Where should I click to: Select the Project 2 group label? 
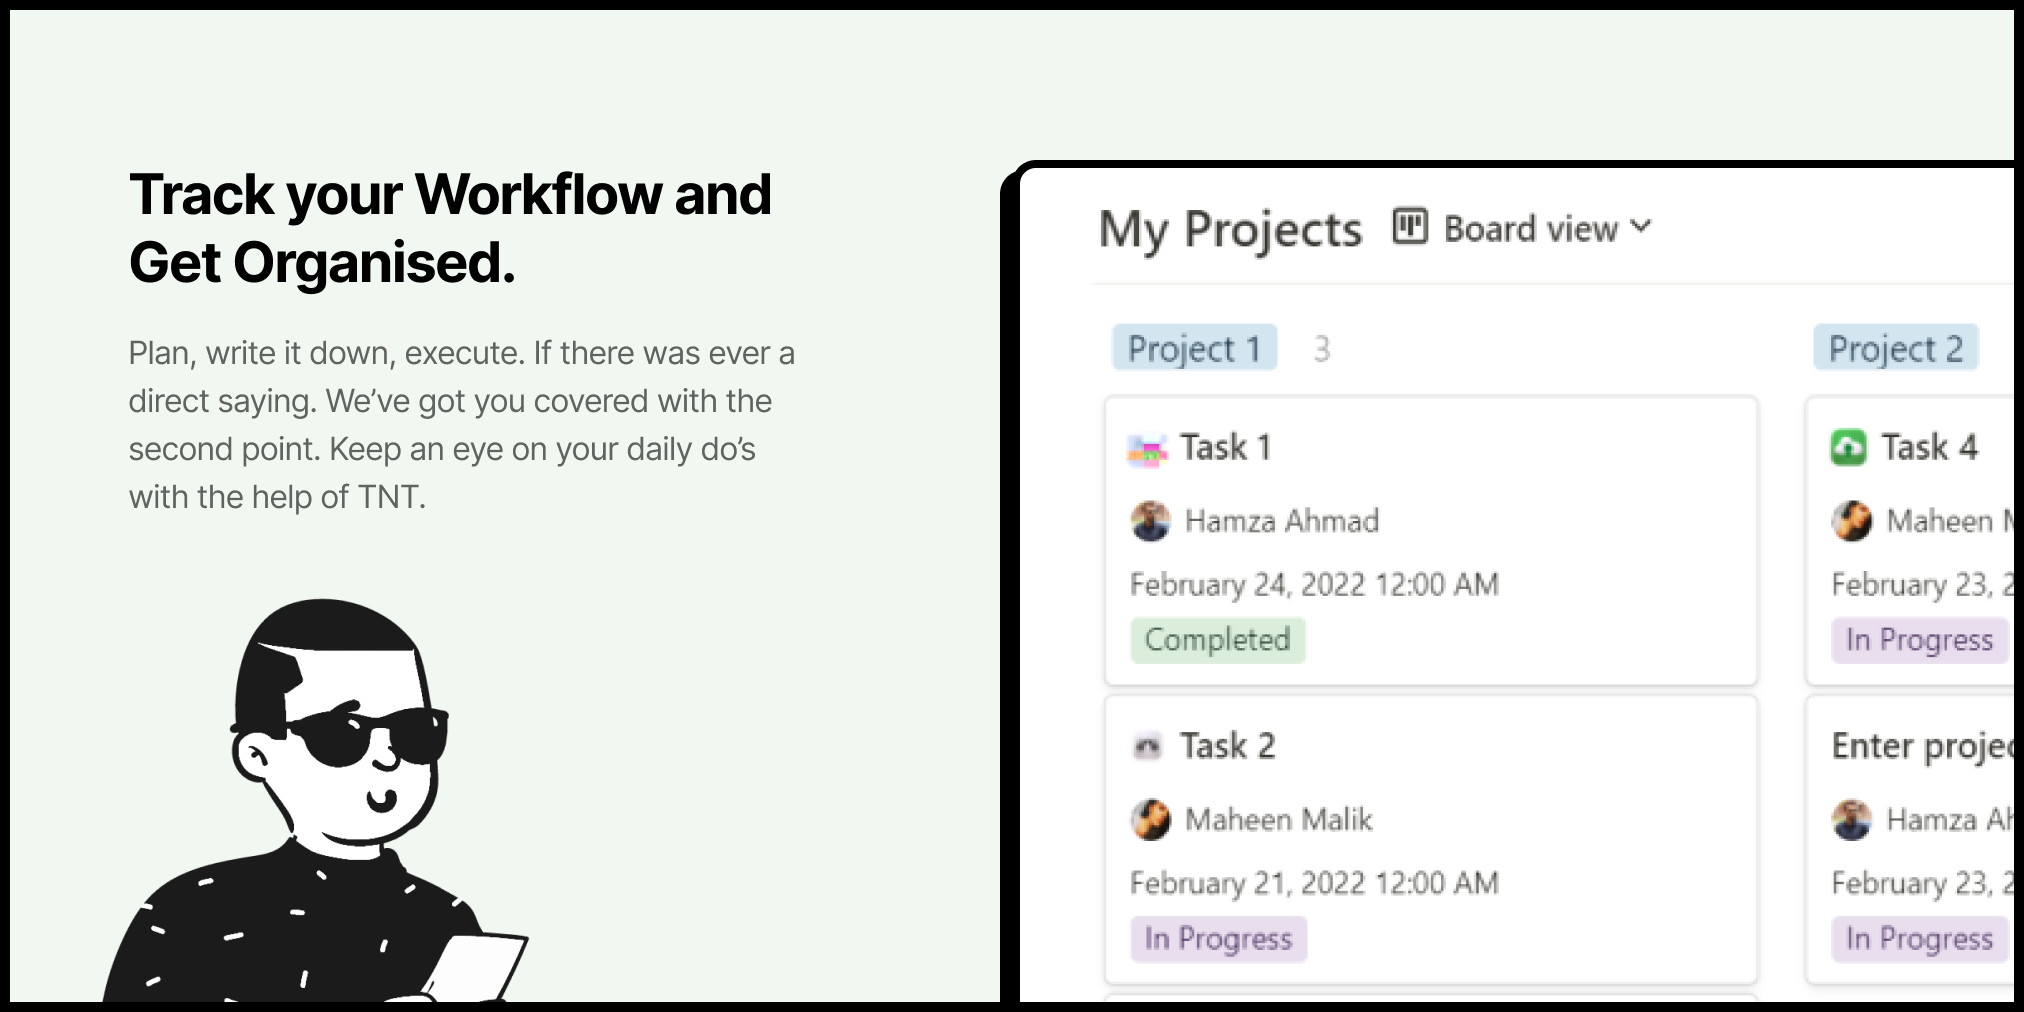[x=1896, y=348]
